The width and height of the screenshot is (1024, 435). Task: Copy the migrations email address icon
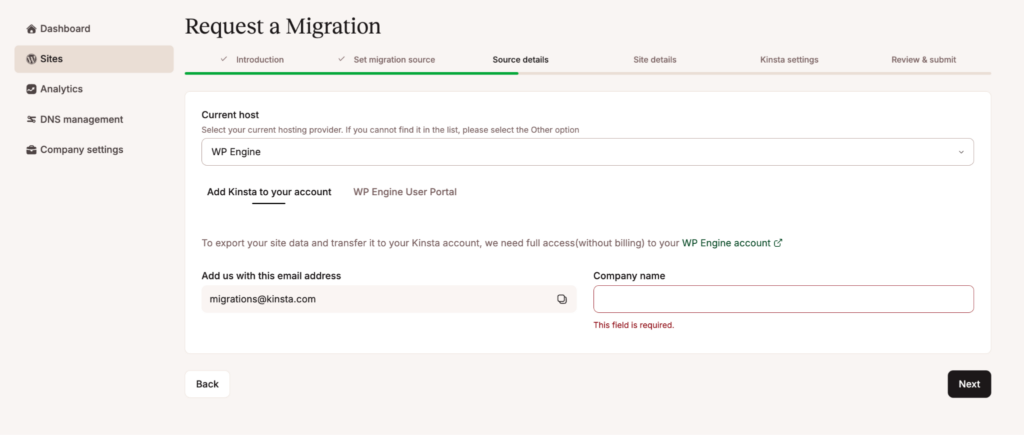click(x=562, y=299)
